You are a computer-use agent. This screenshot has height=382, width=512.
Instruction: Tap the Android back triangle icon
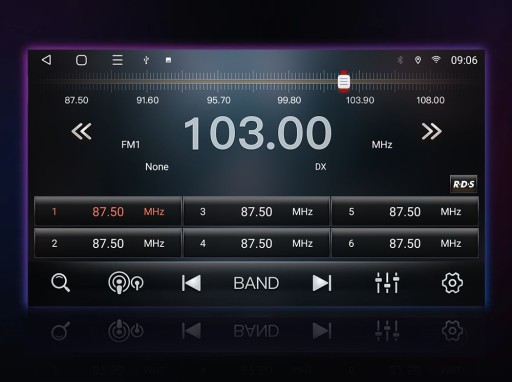47,60
